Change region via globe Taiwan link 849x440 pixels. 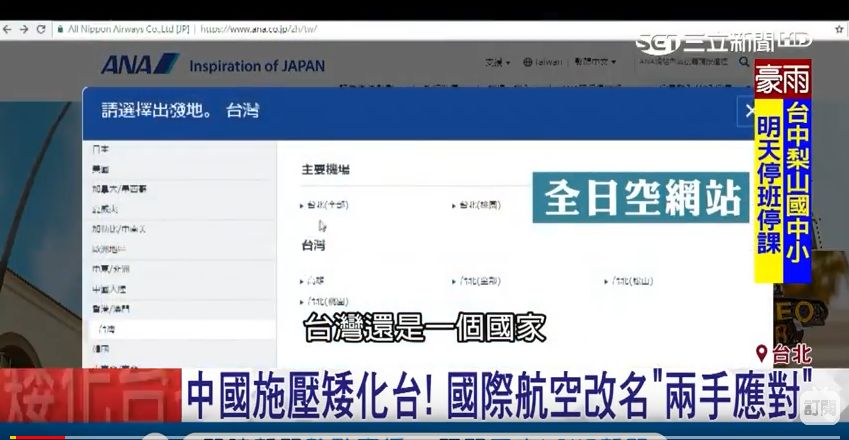click(x=543, y=62)
